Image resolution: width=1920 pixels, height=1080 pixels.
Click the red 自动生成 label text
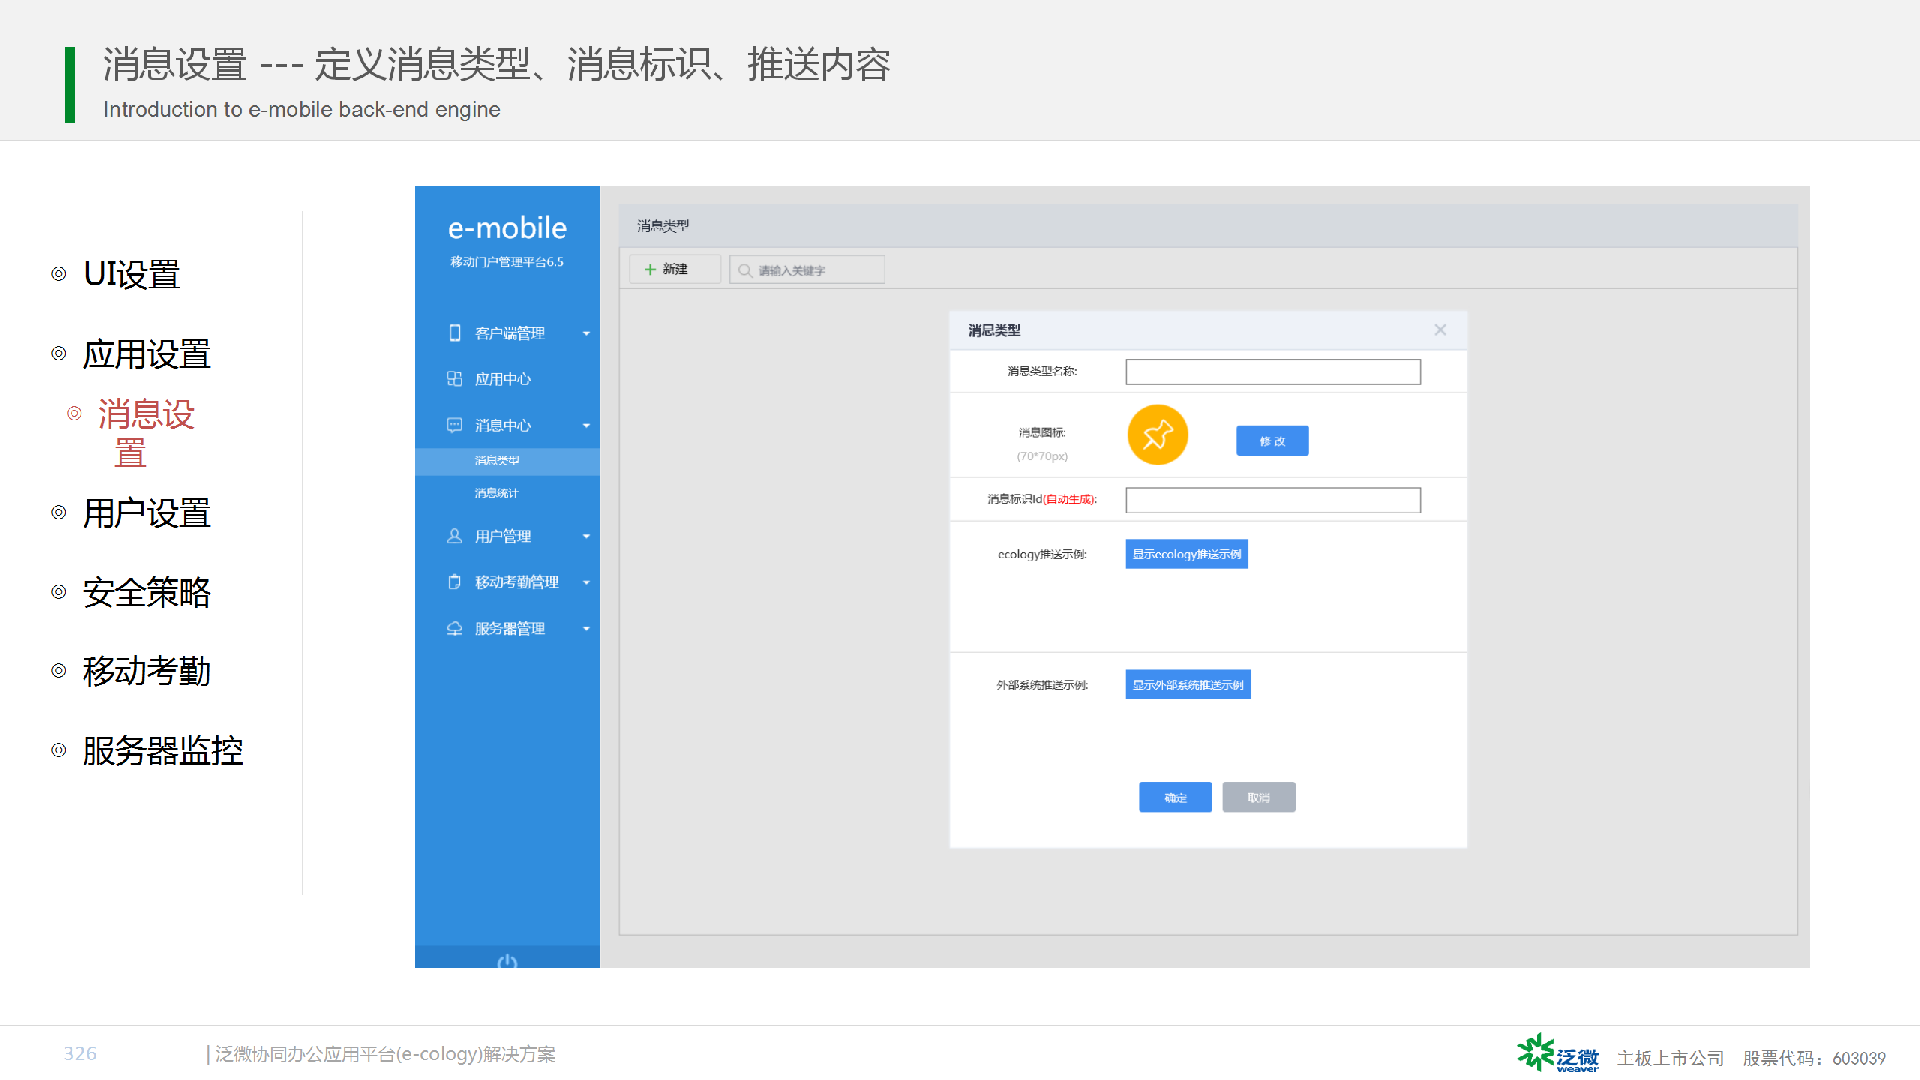pyautogui.click(x=1070, y=499)
